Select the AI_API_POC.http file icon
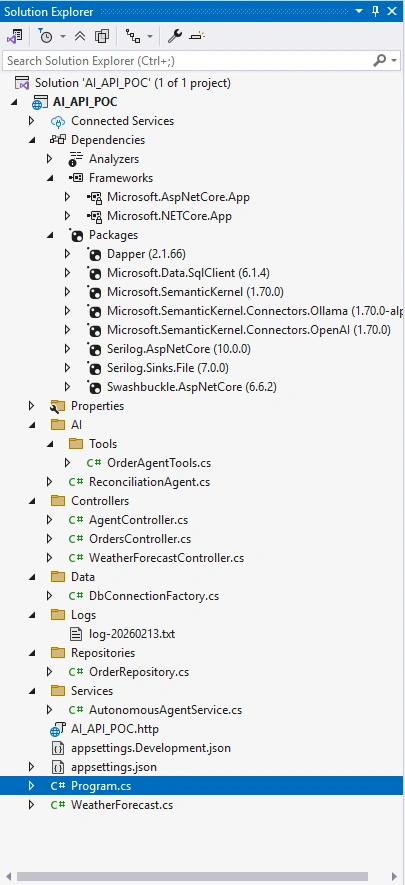The height and width of the screenshot is (885, 405). click(x=56, y=729)
